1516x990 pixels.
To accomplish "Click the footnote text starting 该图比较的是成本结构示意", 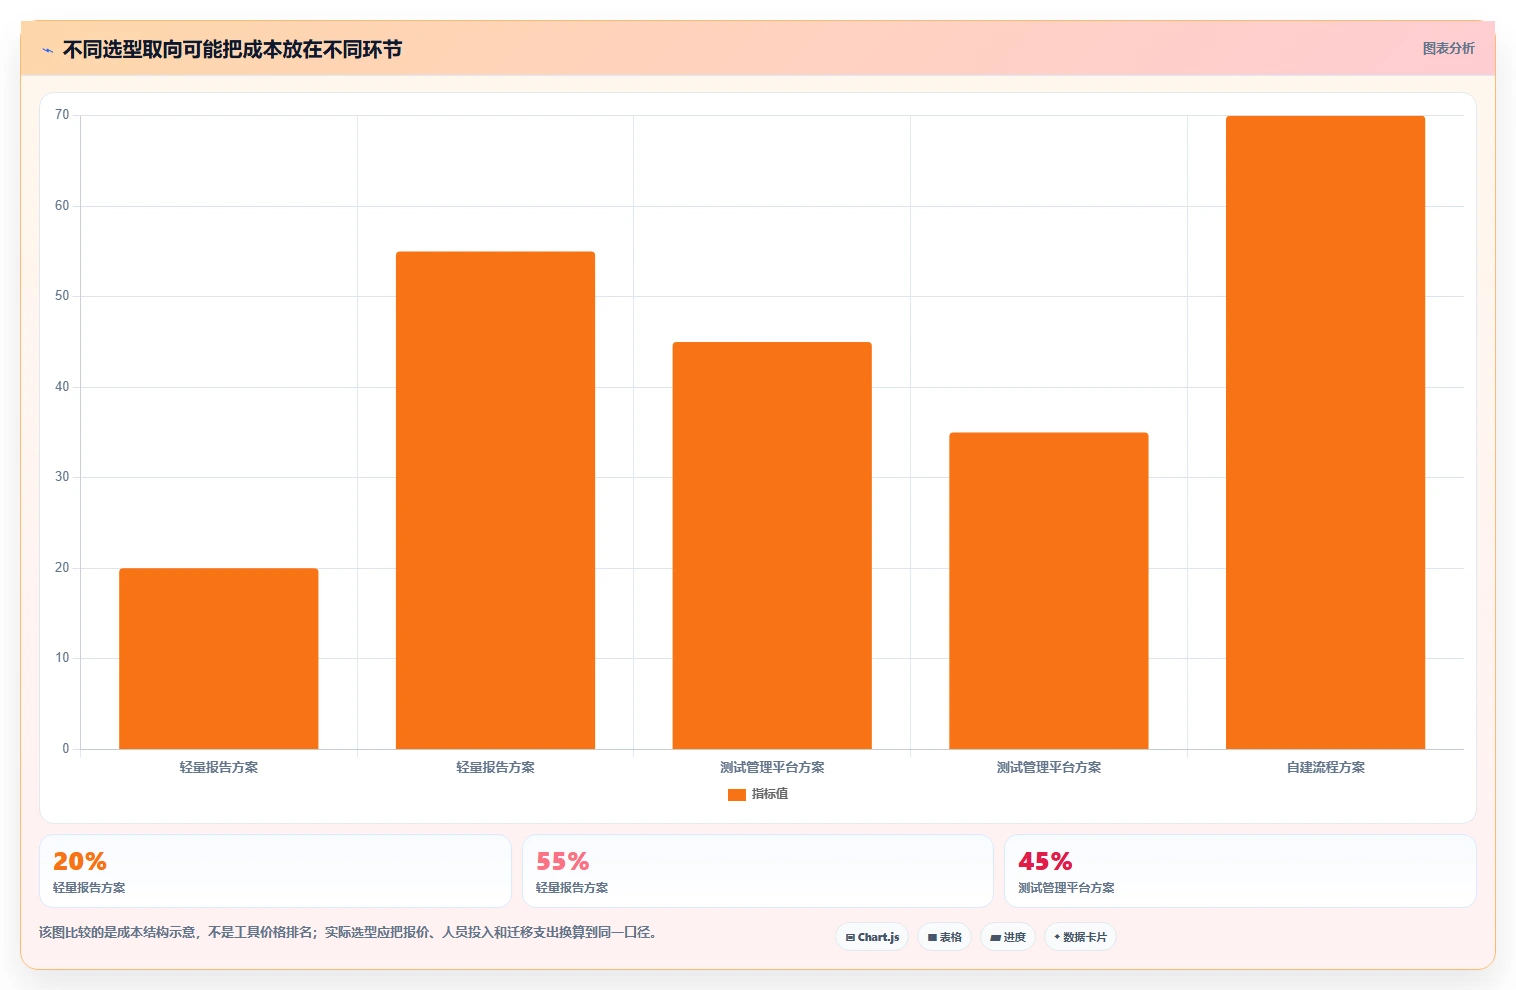I will 348,932.
